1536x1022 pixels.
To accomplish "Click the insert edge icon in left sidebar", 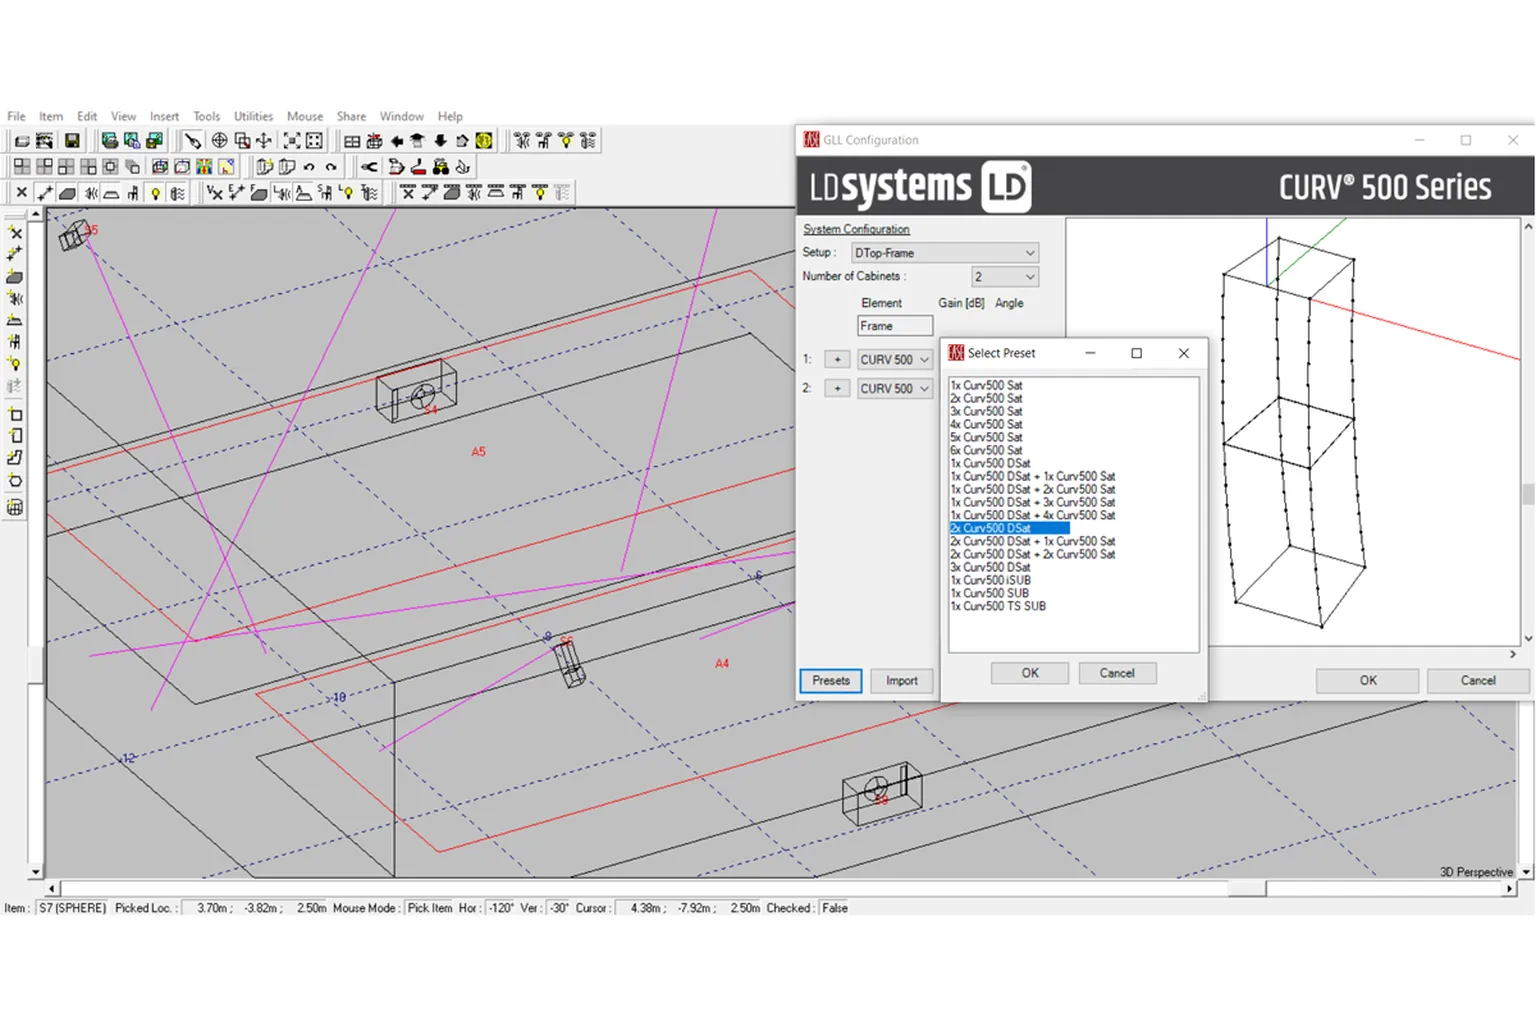I will point(15,255).
